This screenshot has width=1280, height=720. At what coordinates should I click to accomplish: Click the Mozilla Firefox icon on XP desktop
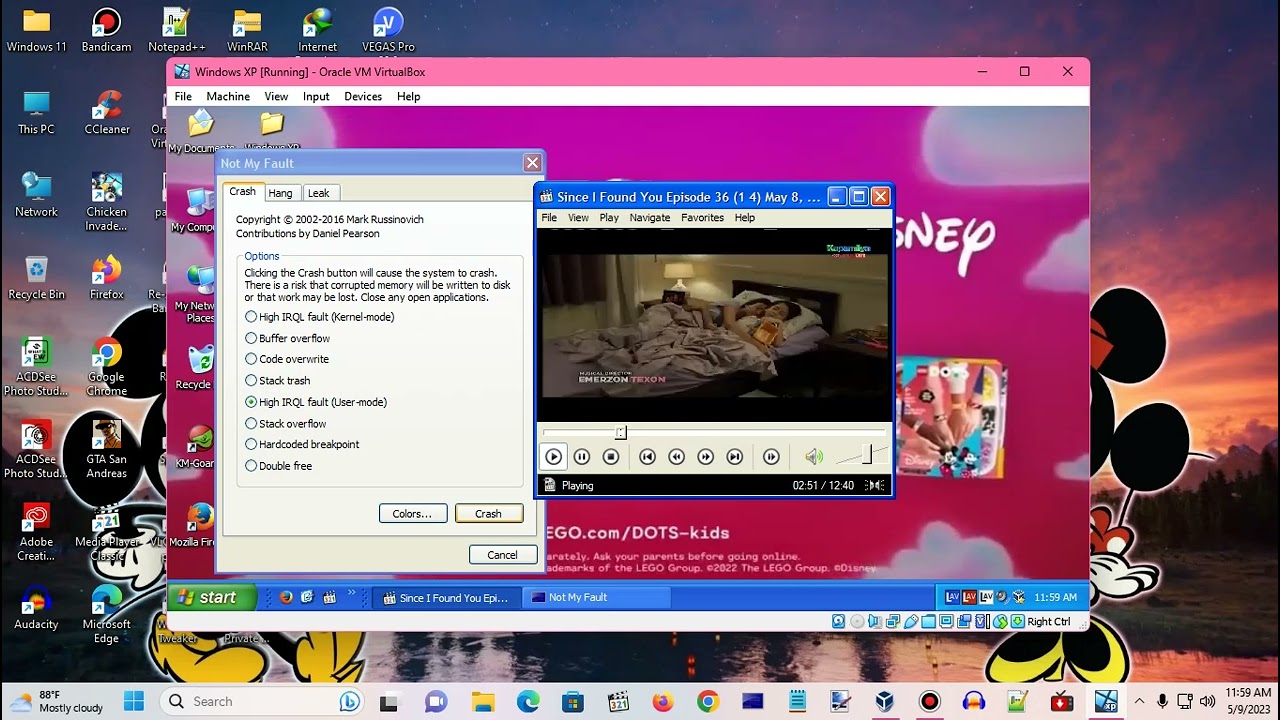click(199, 524)
